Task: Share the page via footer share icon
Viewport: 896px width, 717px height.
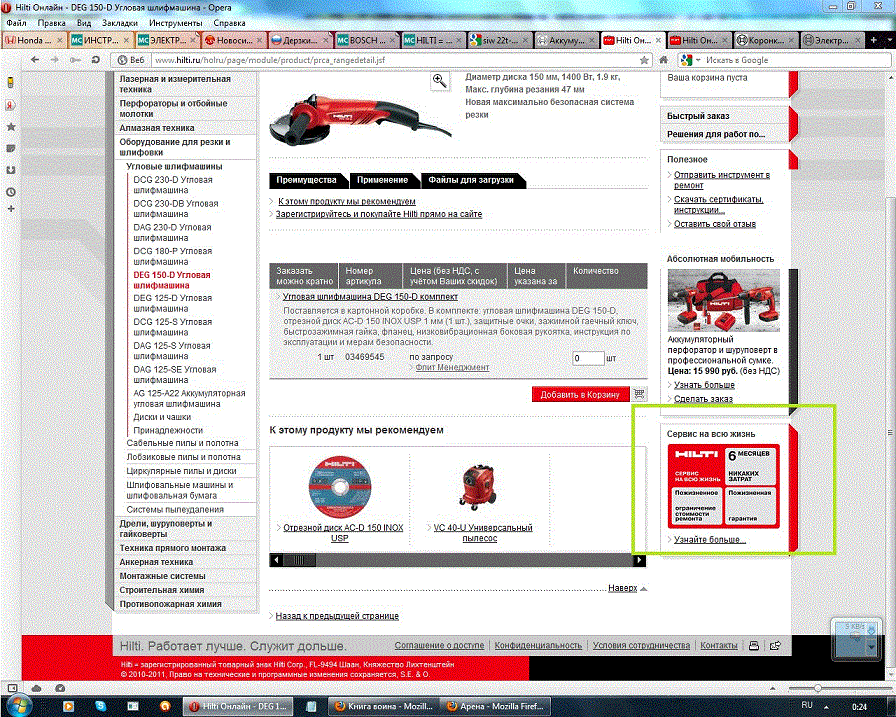Action: [775, 646]
